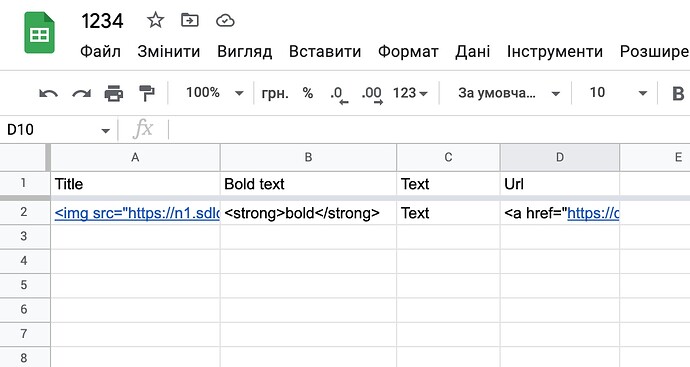690x367 pixels.
Task: Open the Вигляд menu
Action: tap(244, 51)
